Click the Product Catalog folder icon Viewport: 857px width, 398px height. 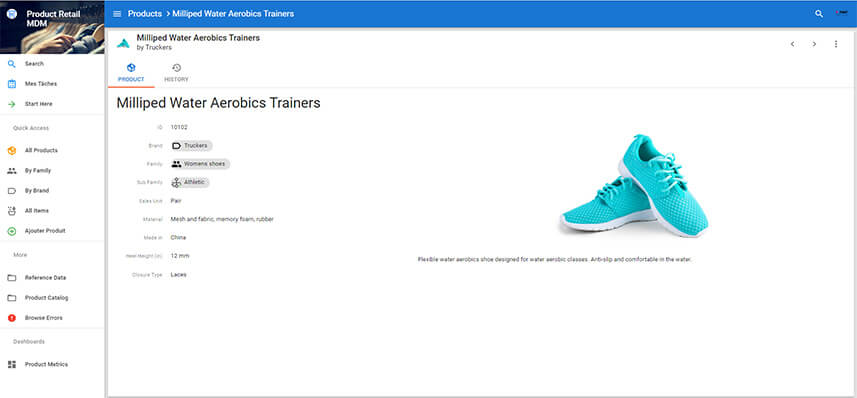pyautogui.click(x=11, y=298)
